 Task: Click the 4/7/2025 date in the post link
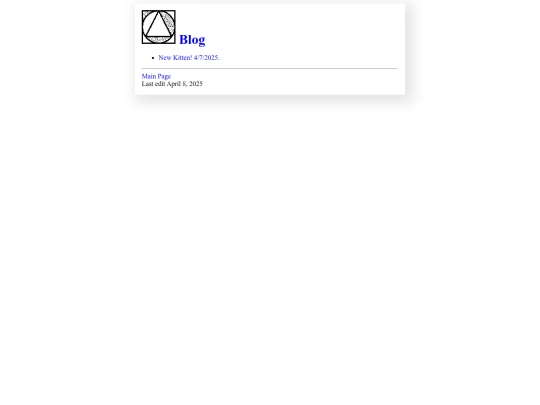(x=207, y=58)
